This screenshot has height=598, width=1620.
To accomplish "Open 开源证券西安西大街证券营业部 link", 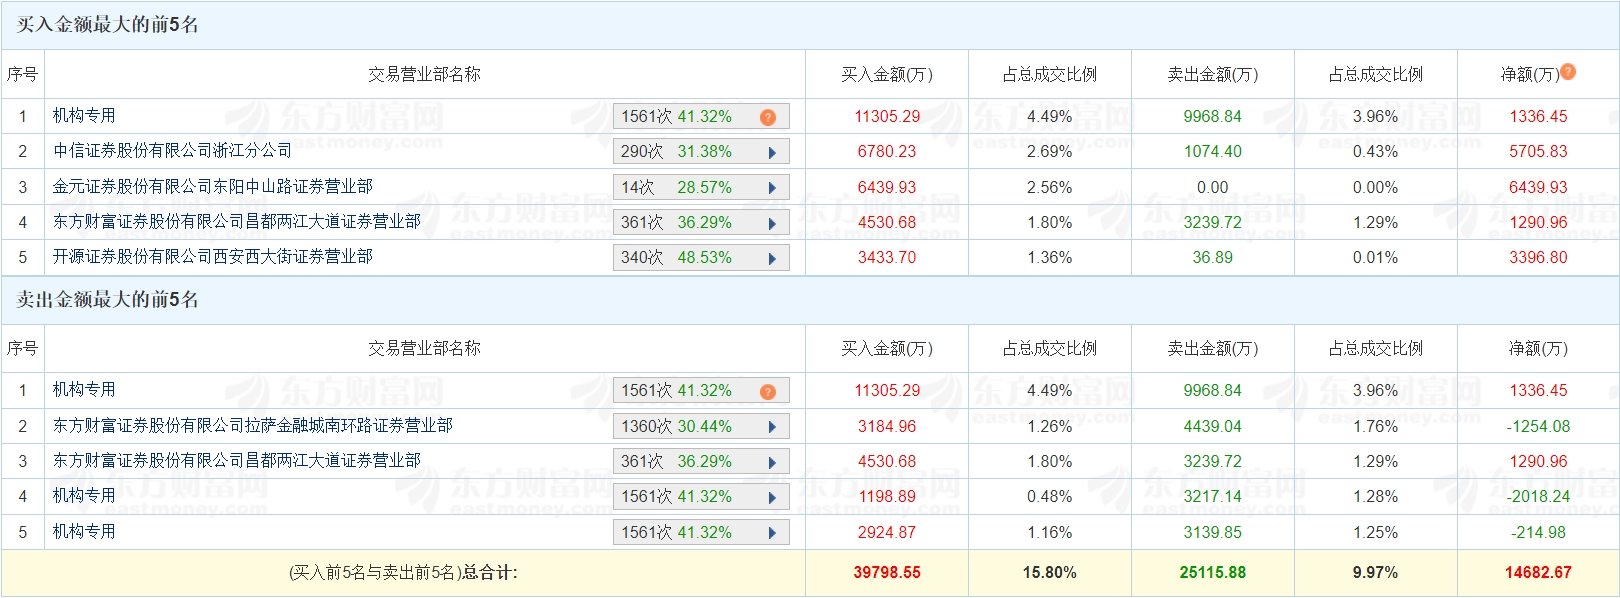I will tap(213, 257).
